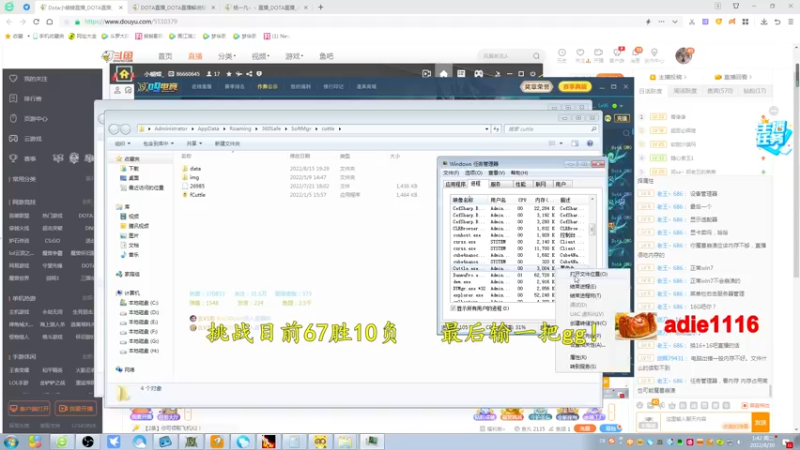Choose 打开文件位置 from context menu
This screenshot has width=800, height=450.
click(588, 274)
